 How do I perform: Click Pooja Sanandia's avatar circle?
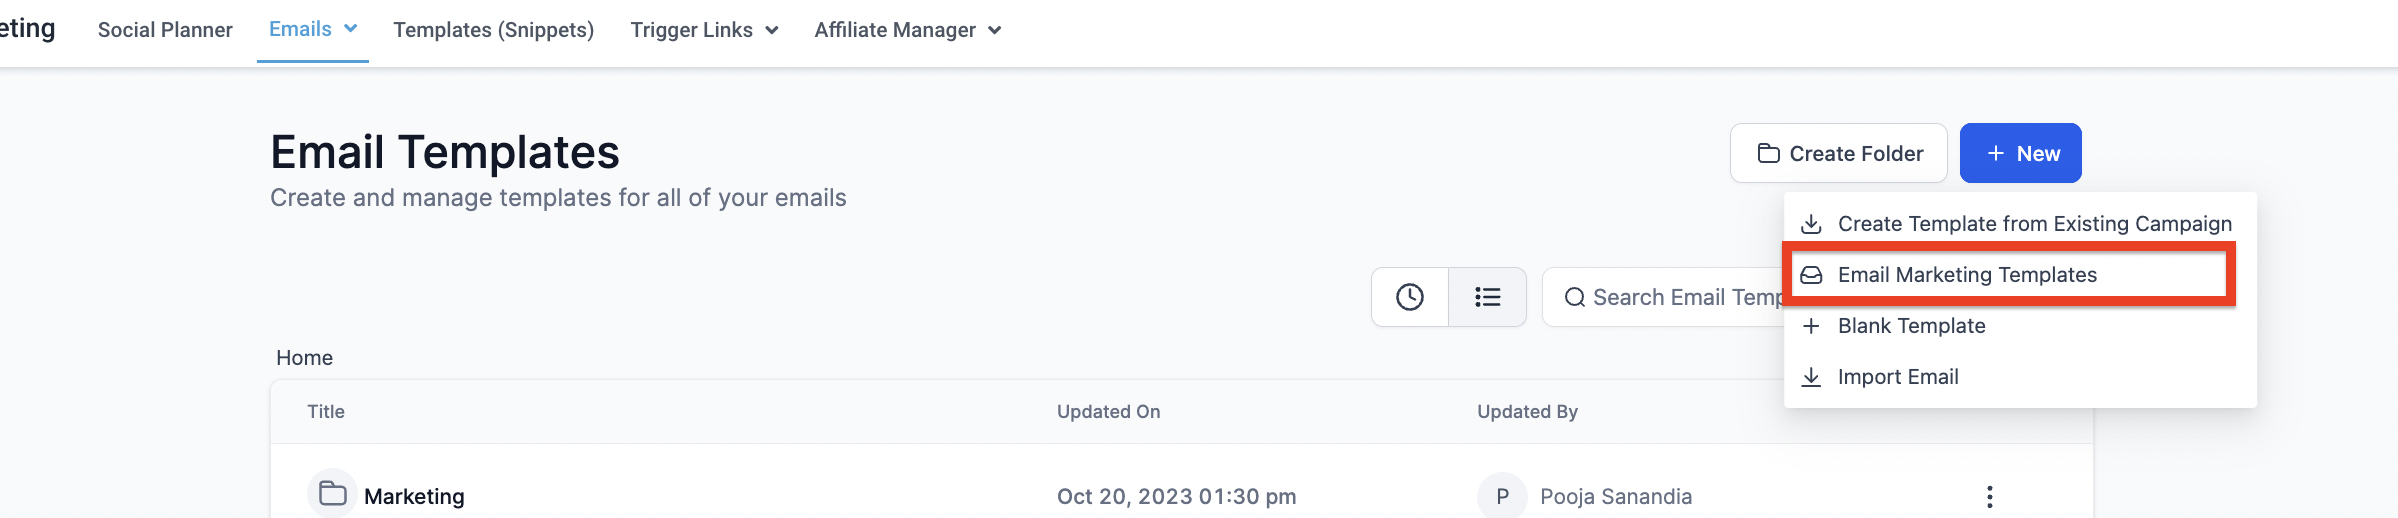click(1501, 496)
